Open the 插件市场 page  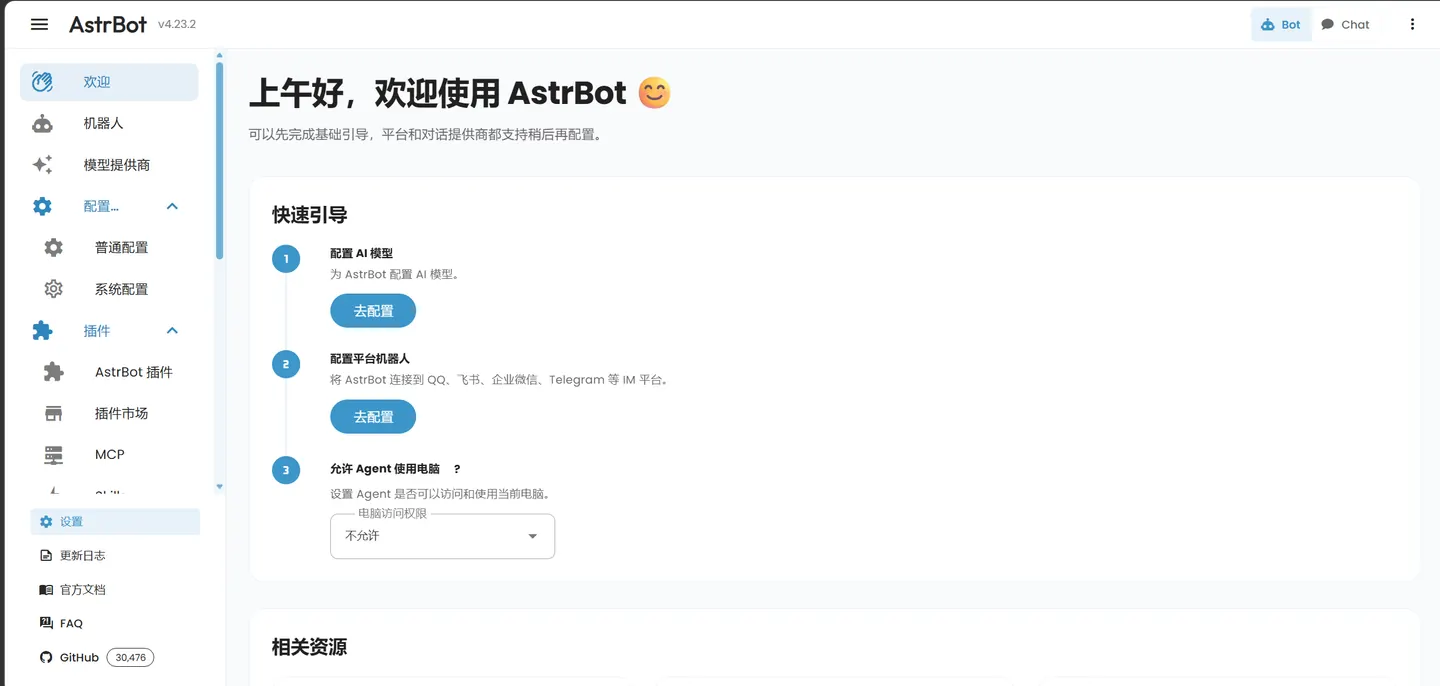point(109,413)
